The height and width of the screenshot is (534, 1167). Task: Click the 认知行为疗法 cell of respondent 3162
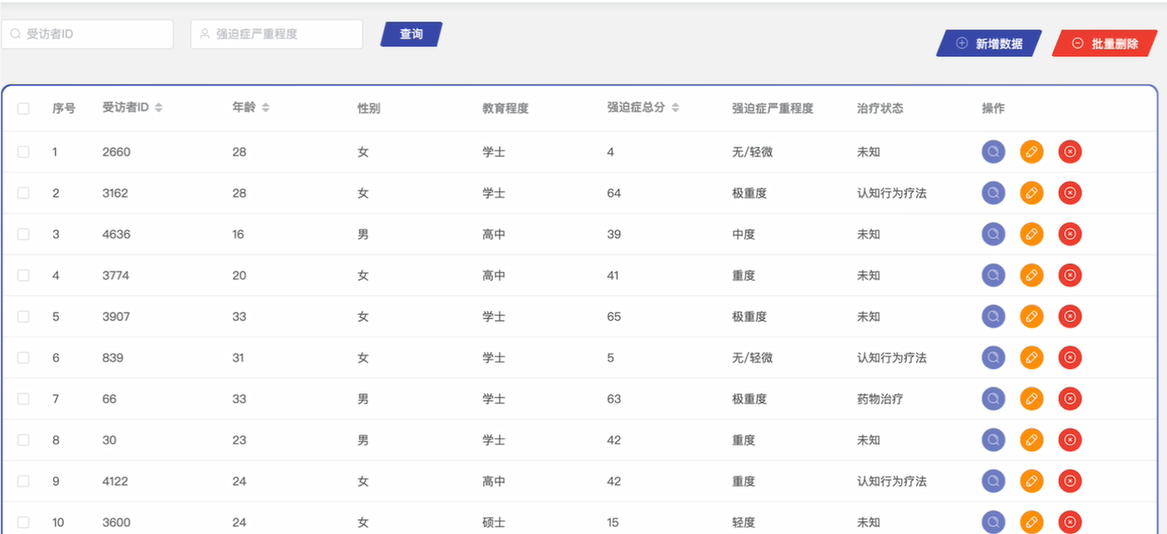tap(892, 193)
